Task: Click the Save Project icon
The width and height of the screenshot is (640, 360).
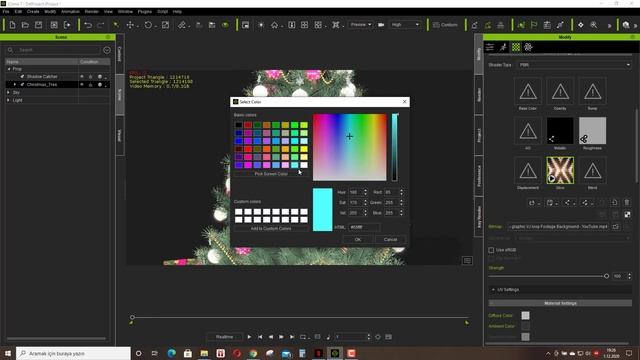Action: (38, 25)
